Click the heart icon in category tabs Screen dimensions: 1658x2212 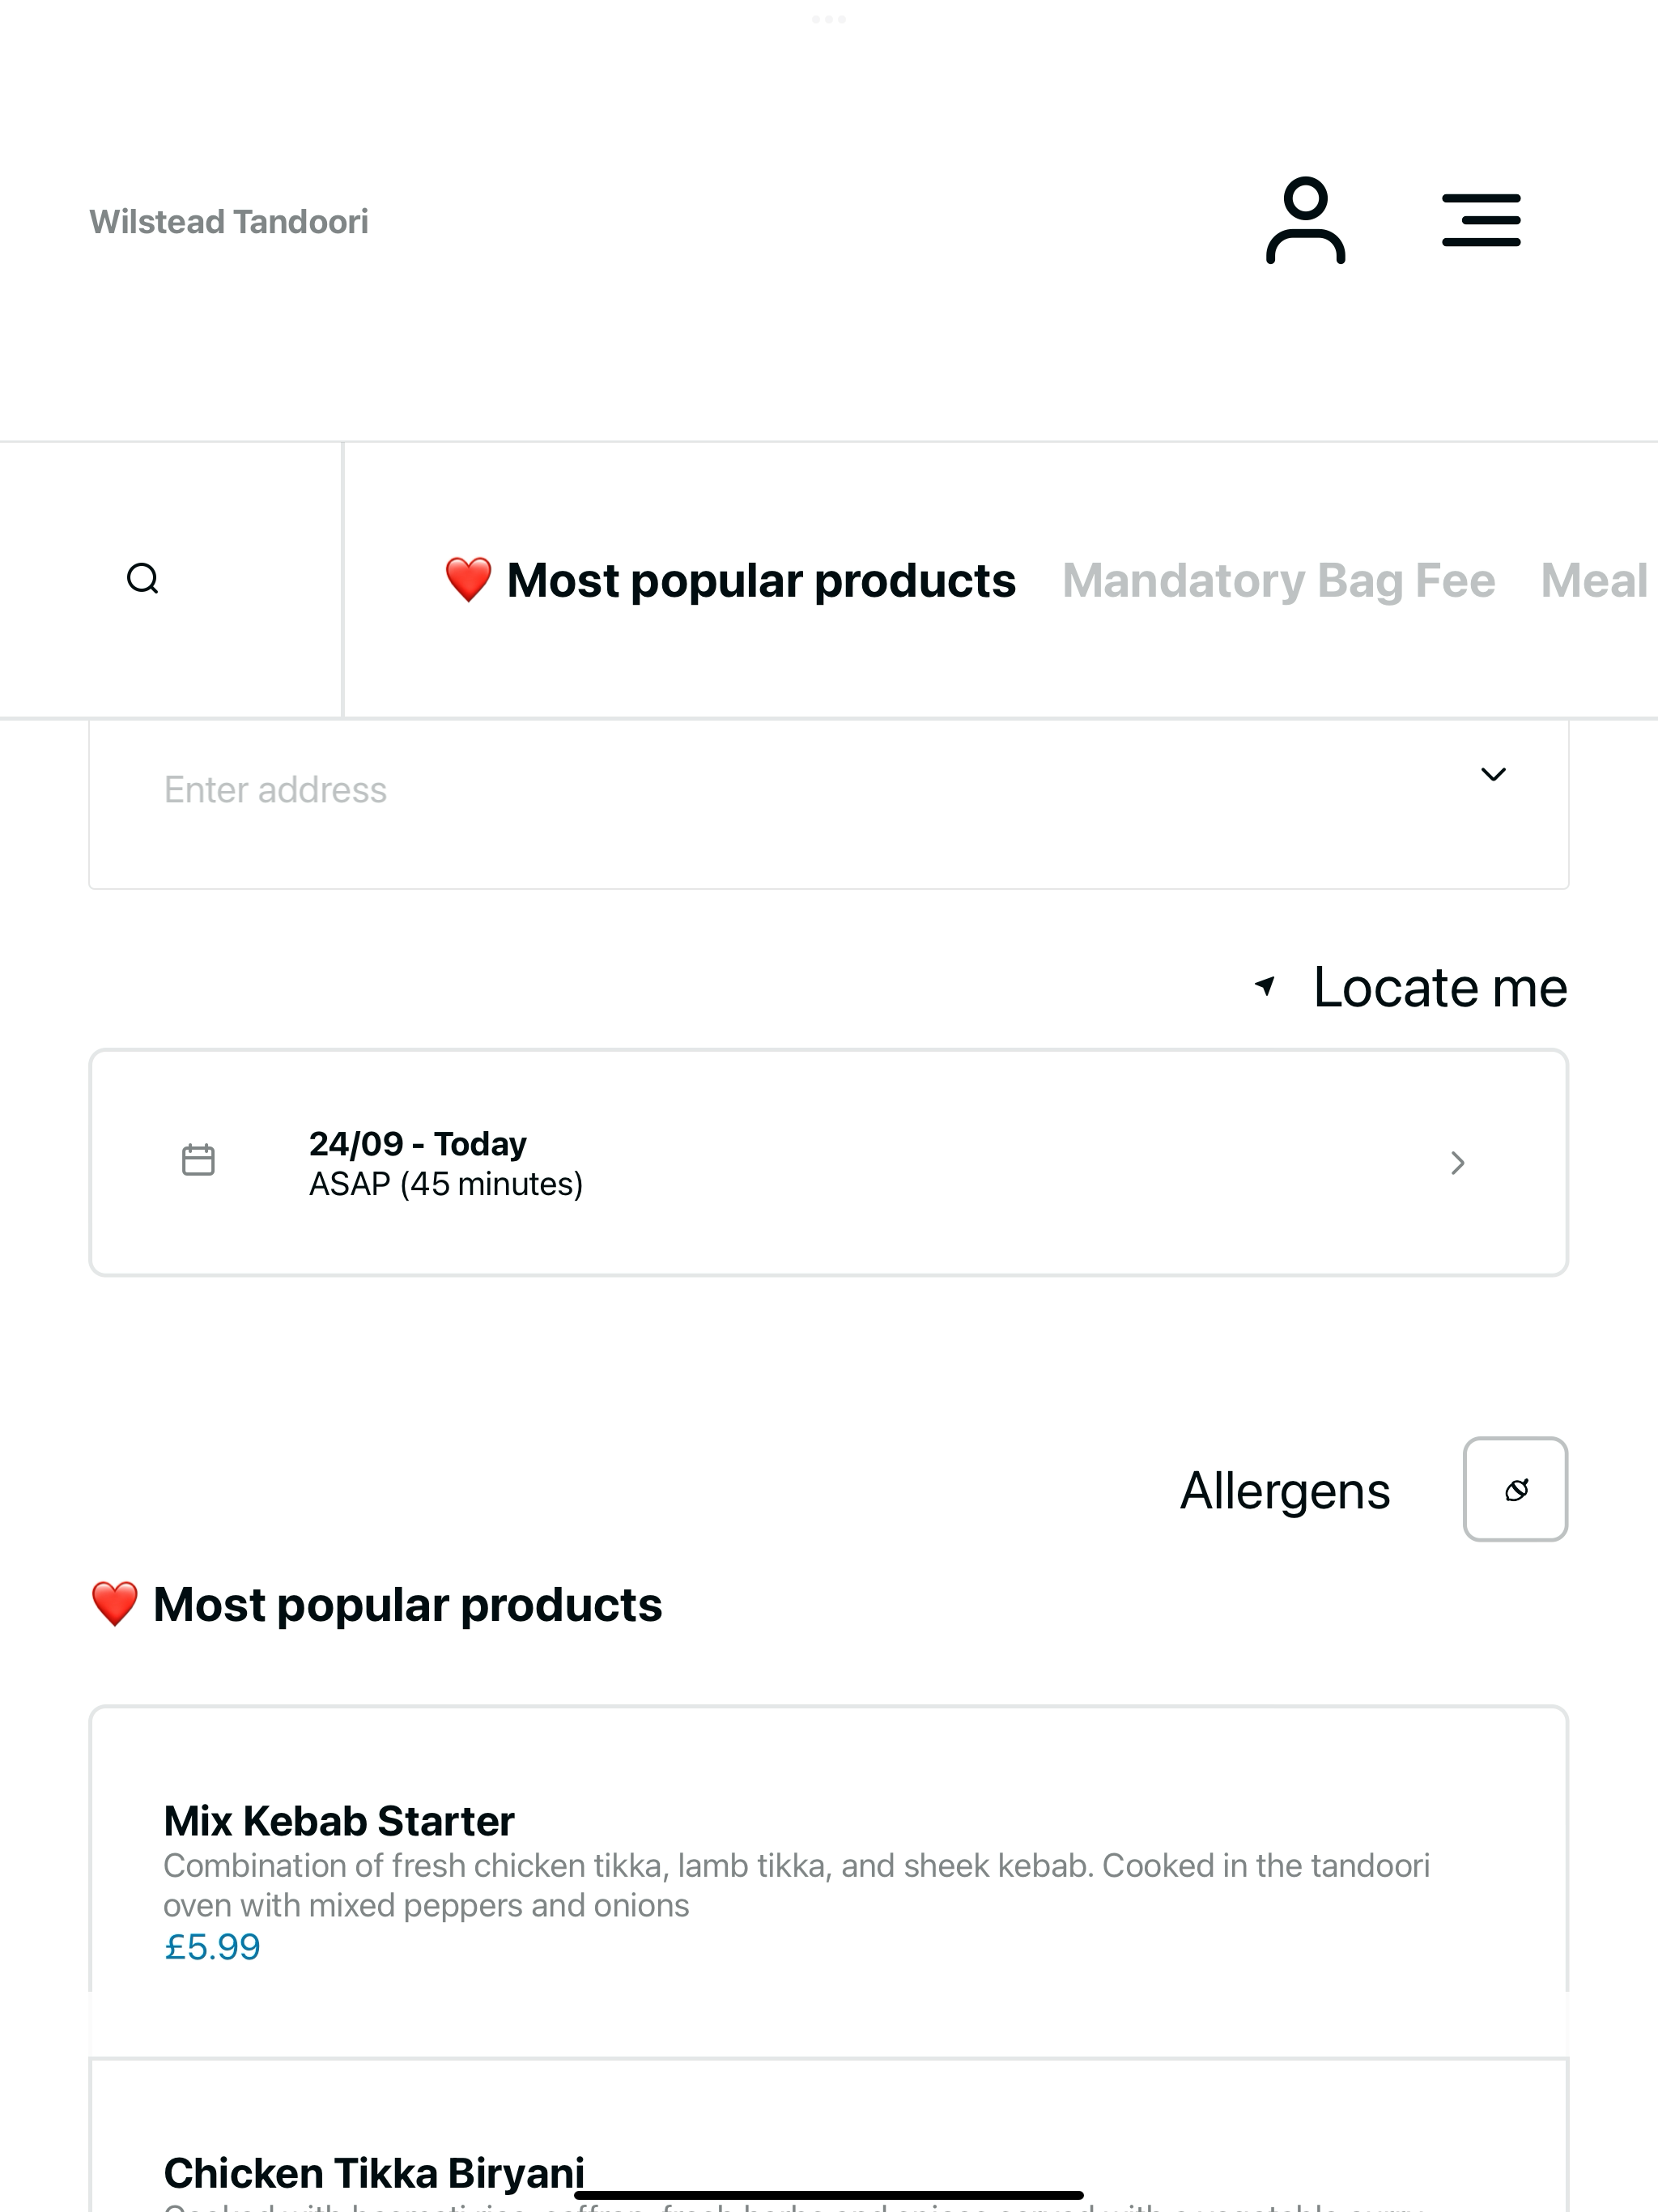[468, 580]
